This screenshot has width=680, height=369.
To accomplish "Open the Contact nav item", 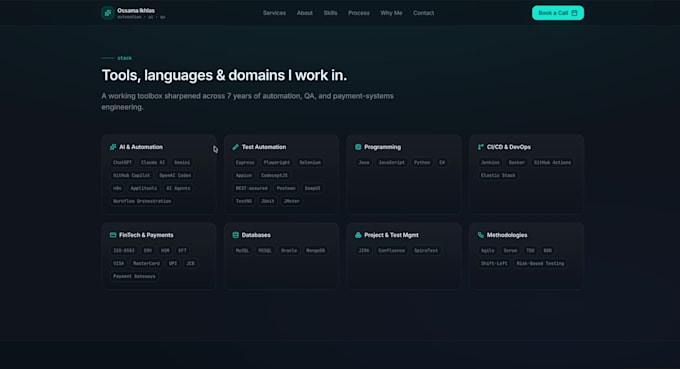I will coord(423,13).
